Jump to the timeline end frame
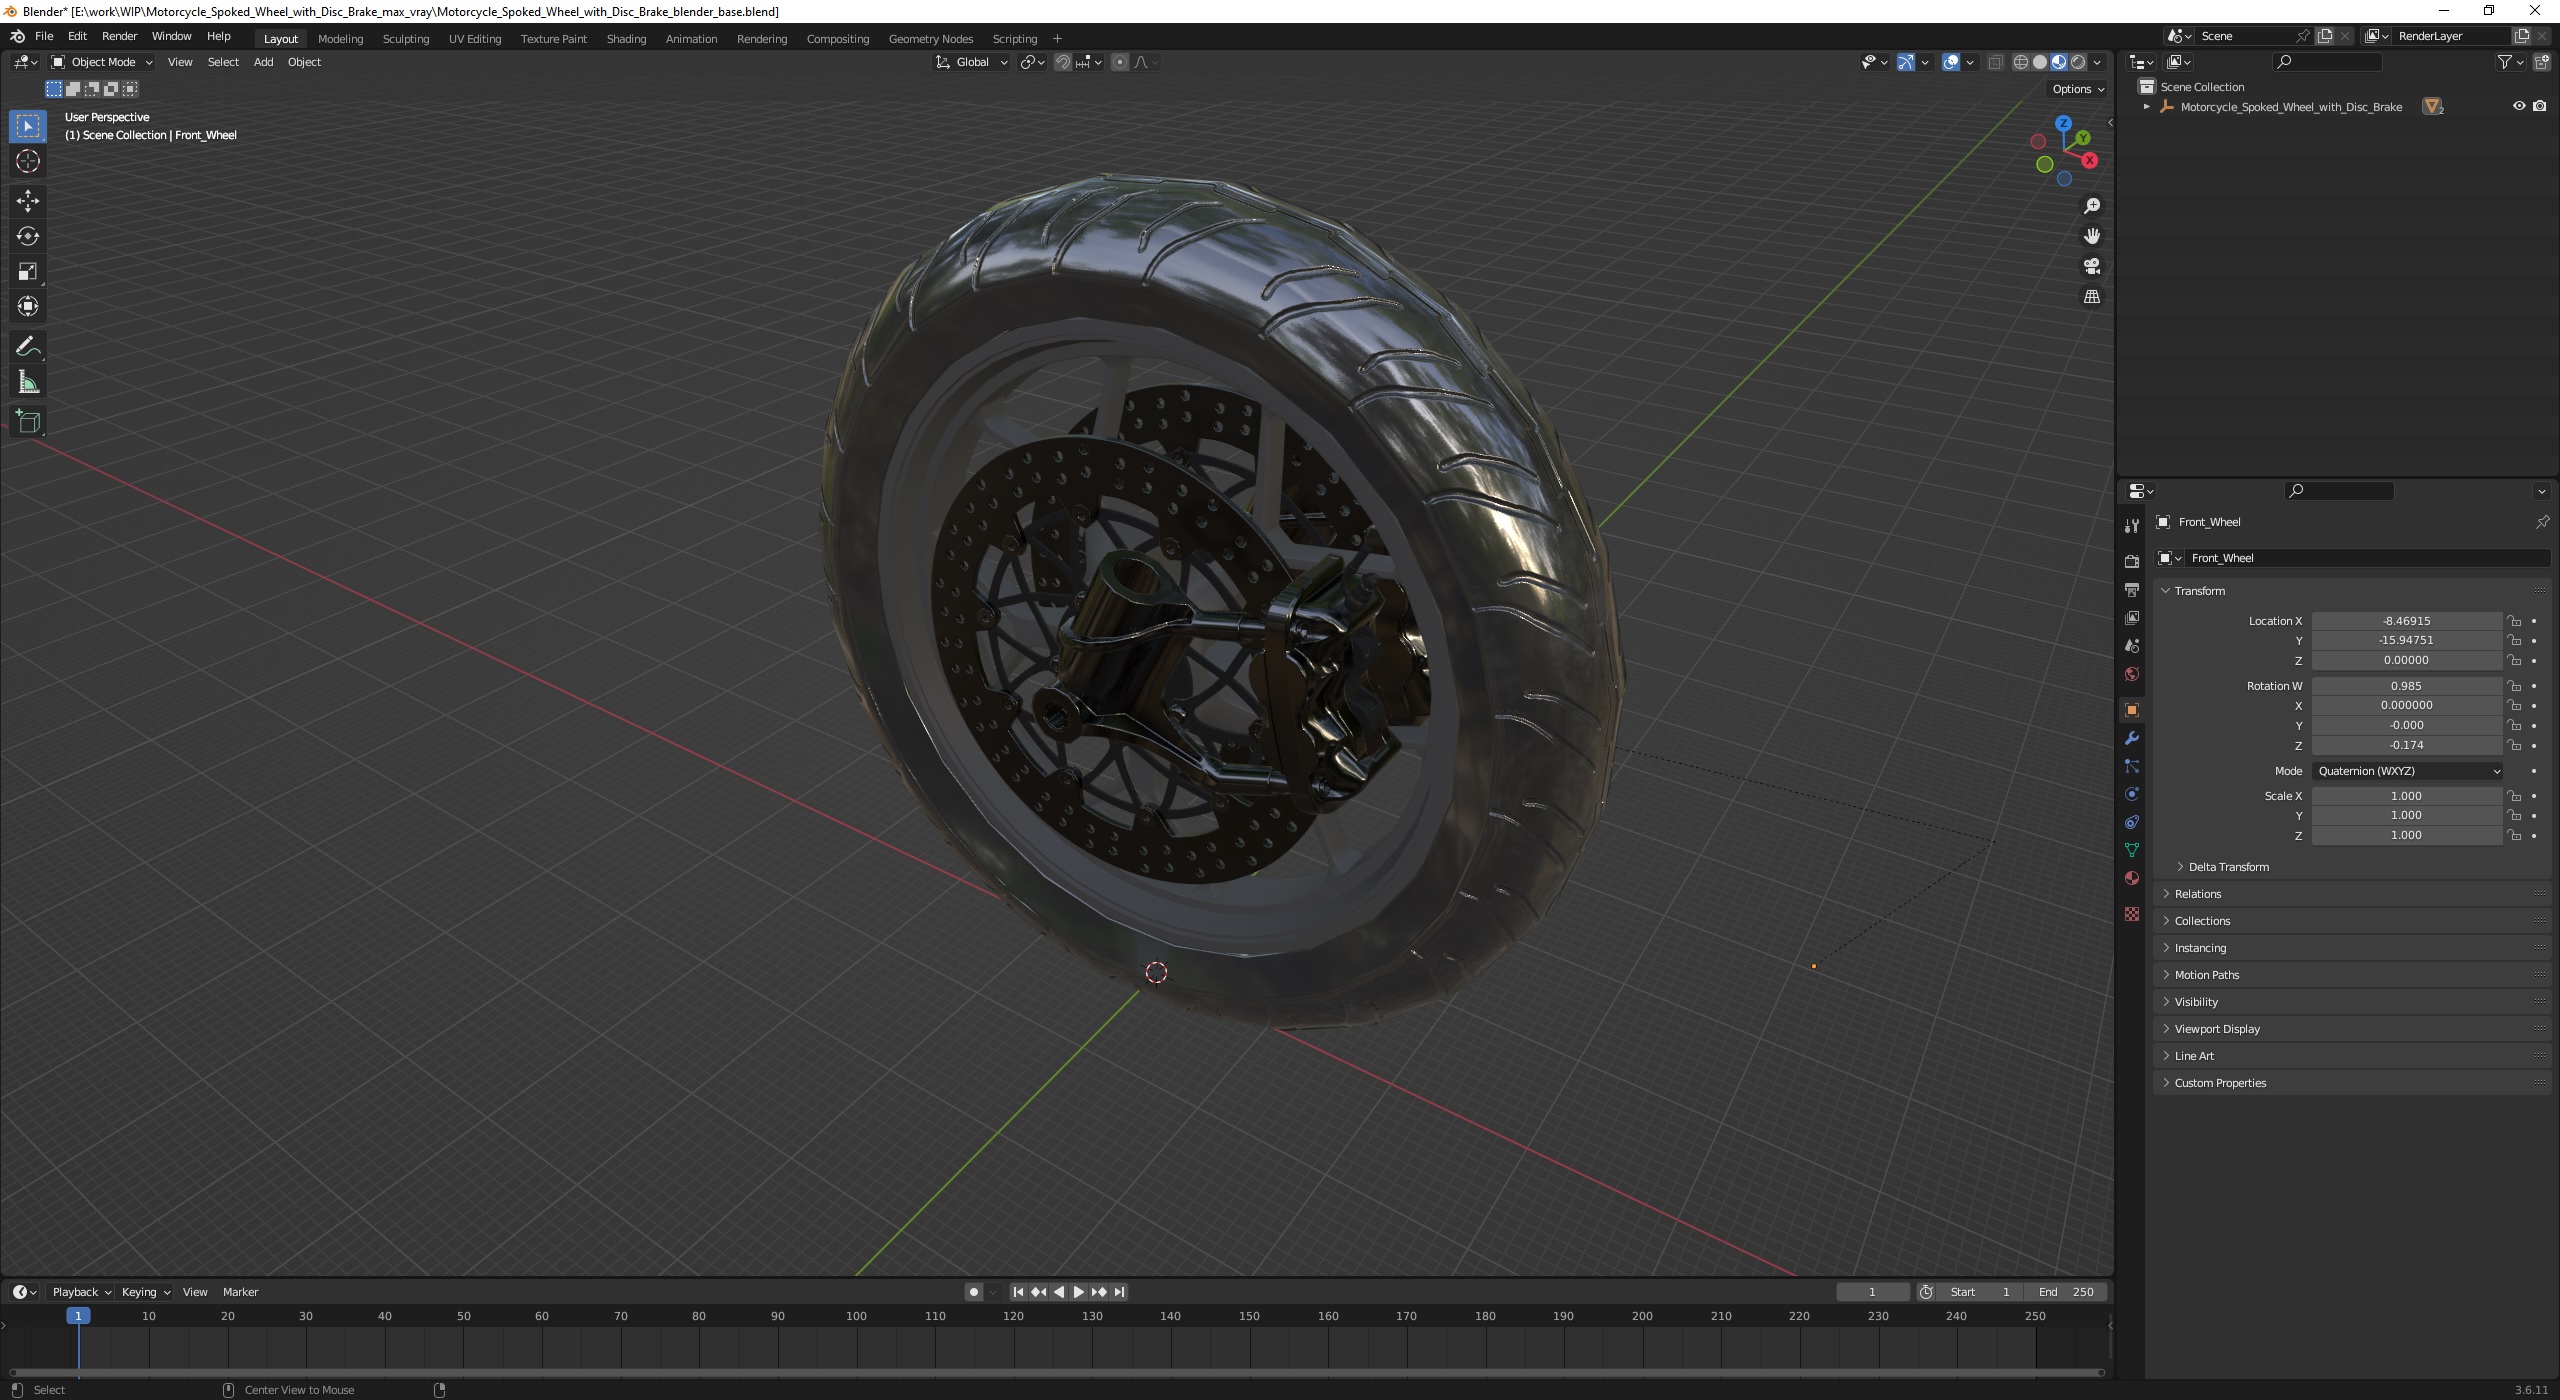The width and height of the screenshot is (2560, 1400). pyautogui.click(x=1119, y=1292)
